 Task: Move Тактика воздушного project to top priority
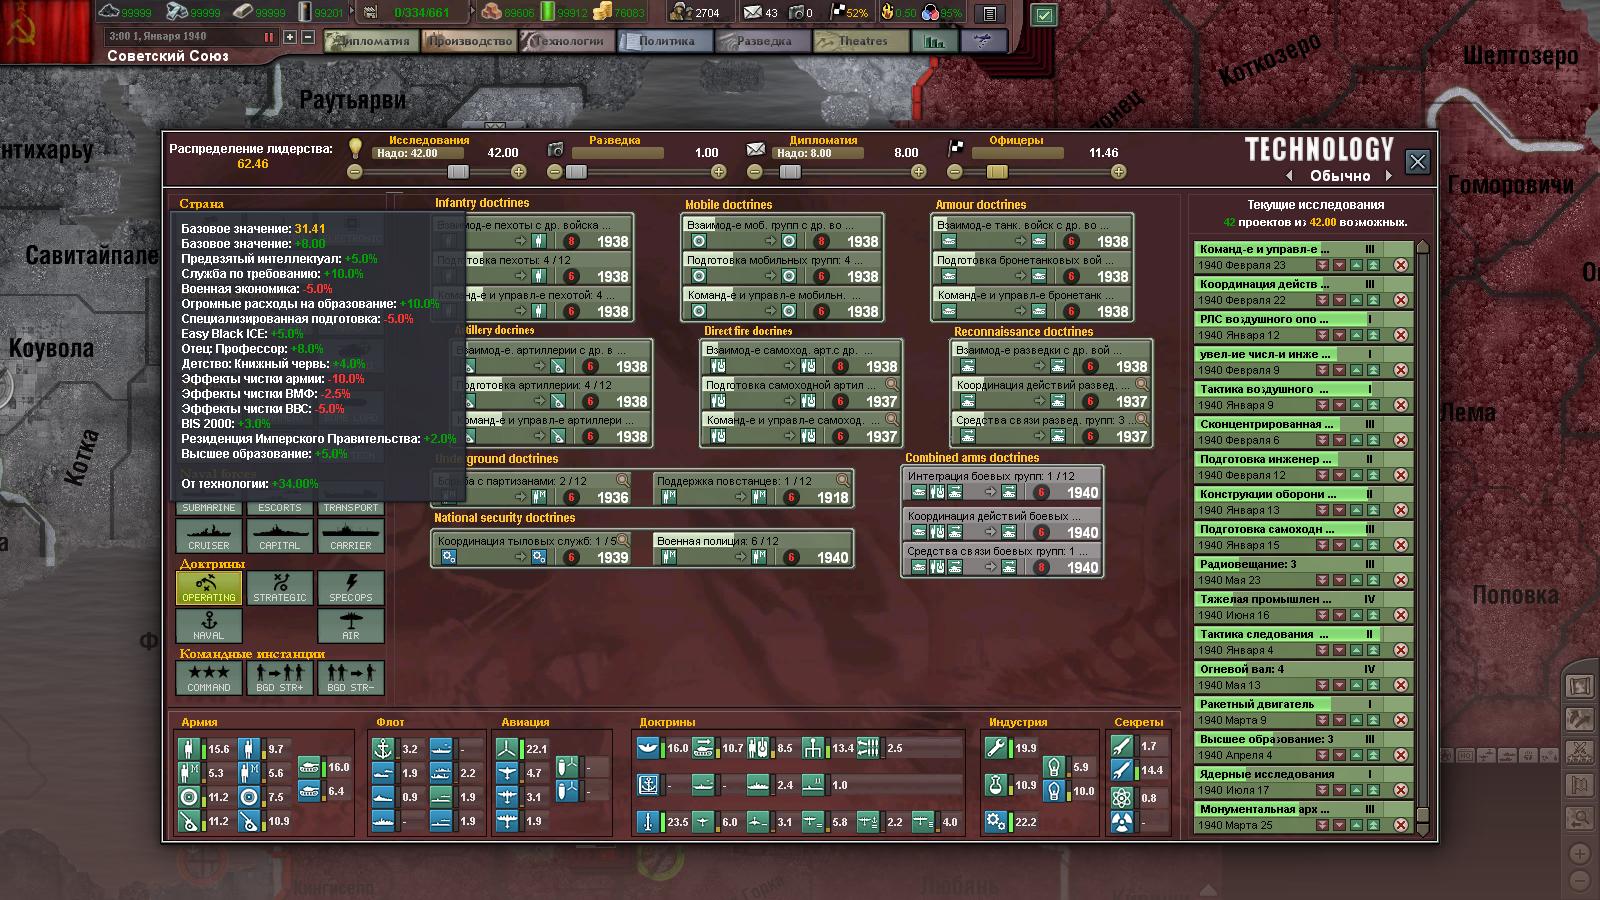click(x=1374, y=405)
